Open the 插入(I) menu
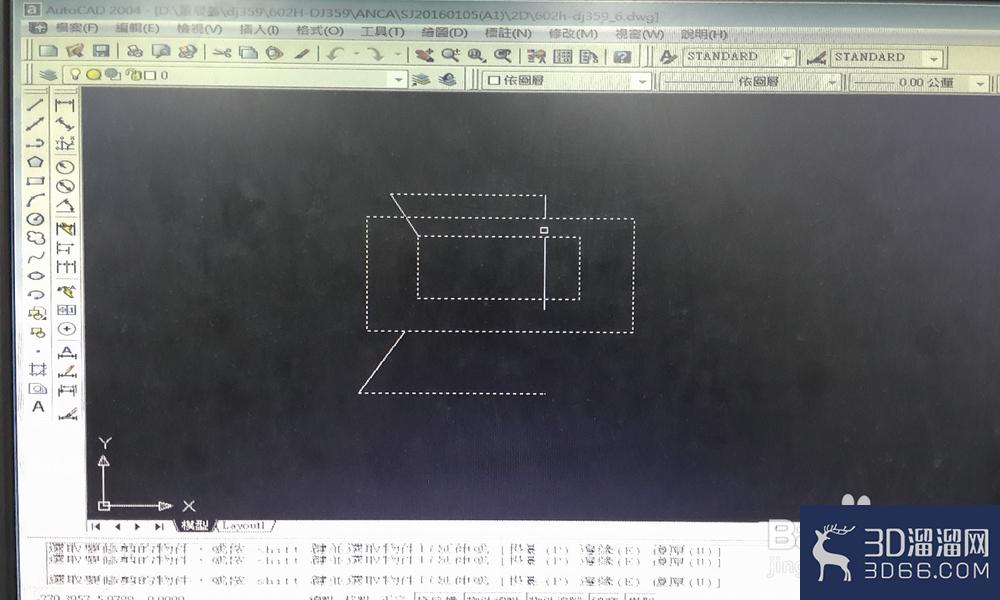Viewport: 1000px width, 600px height. pos(259,29)
